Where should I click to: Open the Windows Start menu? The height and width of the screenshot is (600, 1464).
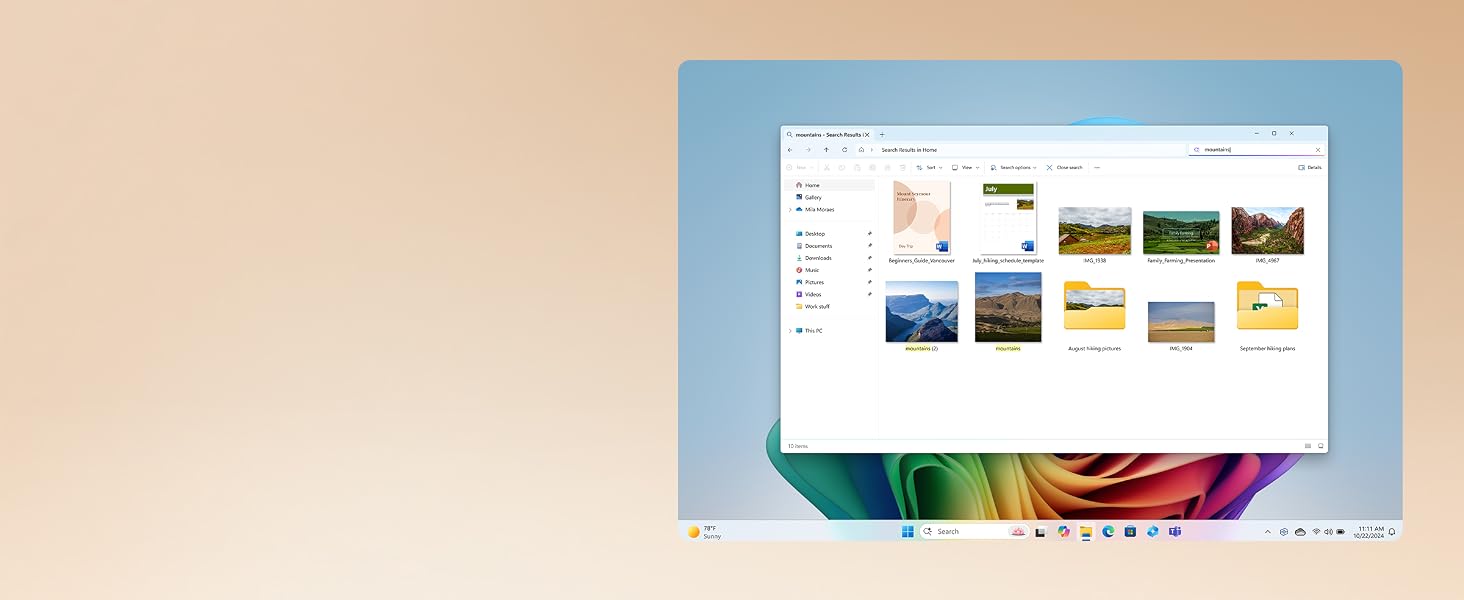(908, 532)
